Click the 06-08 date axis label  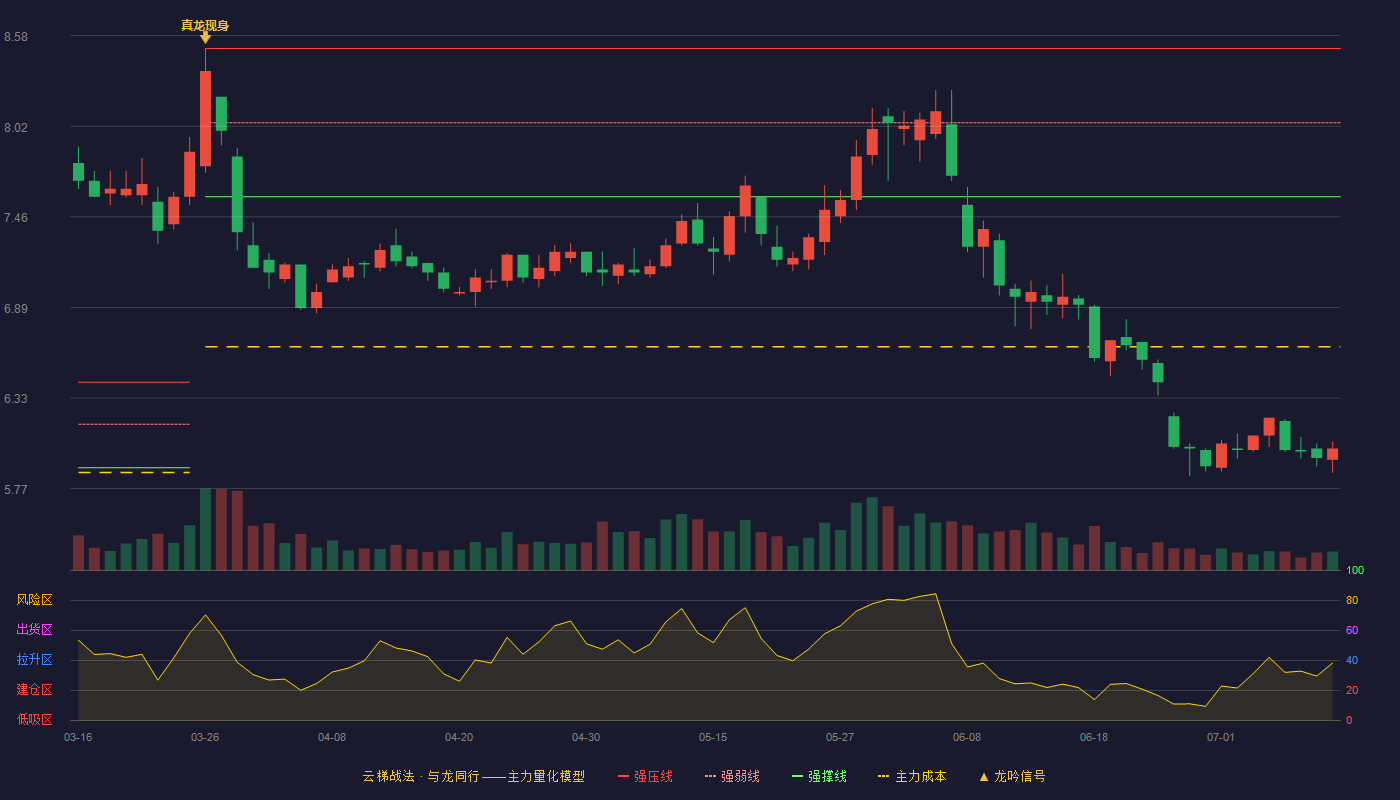pos(967,737)
